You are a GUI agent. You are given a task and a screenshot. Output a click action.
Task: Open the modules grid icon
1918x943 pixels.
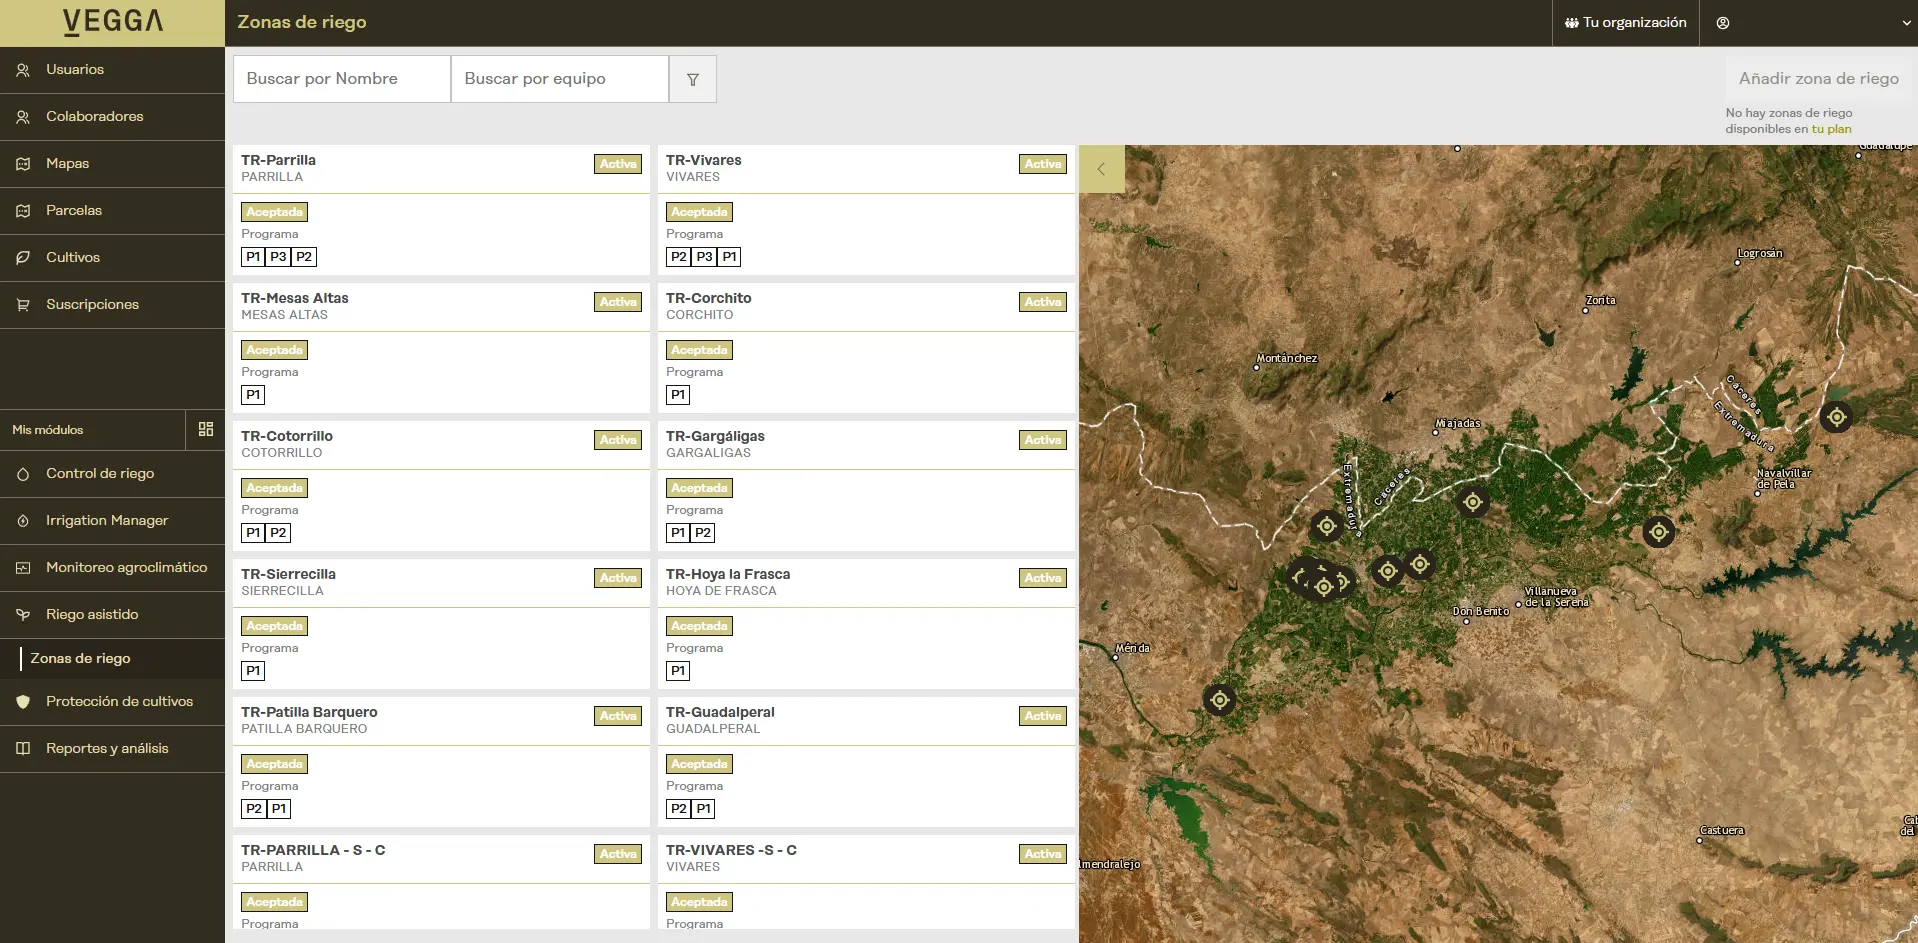(x=206, y=429)
